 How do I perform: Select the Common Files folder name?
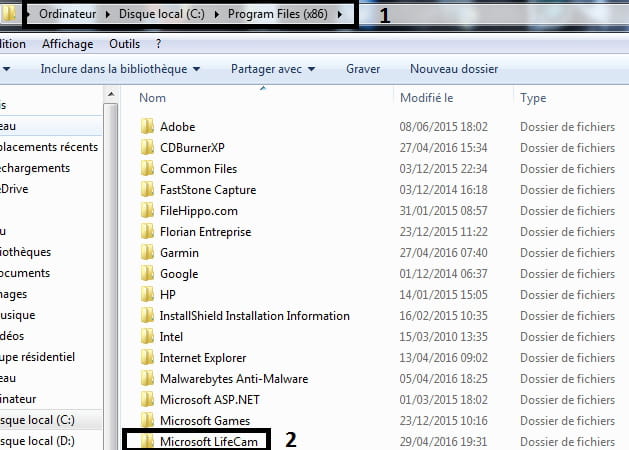(199, 169)
